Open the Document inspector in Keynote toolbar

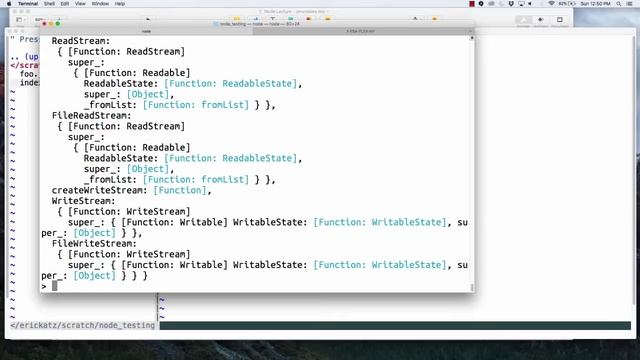tap(560, 20)
